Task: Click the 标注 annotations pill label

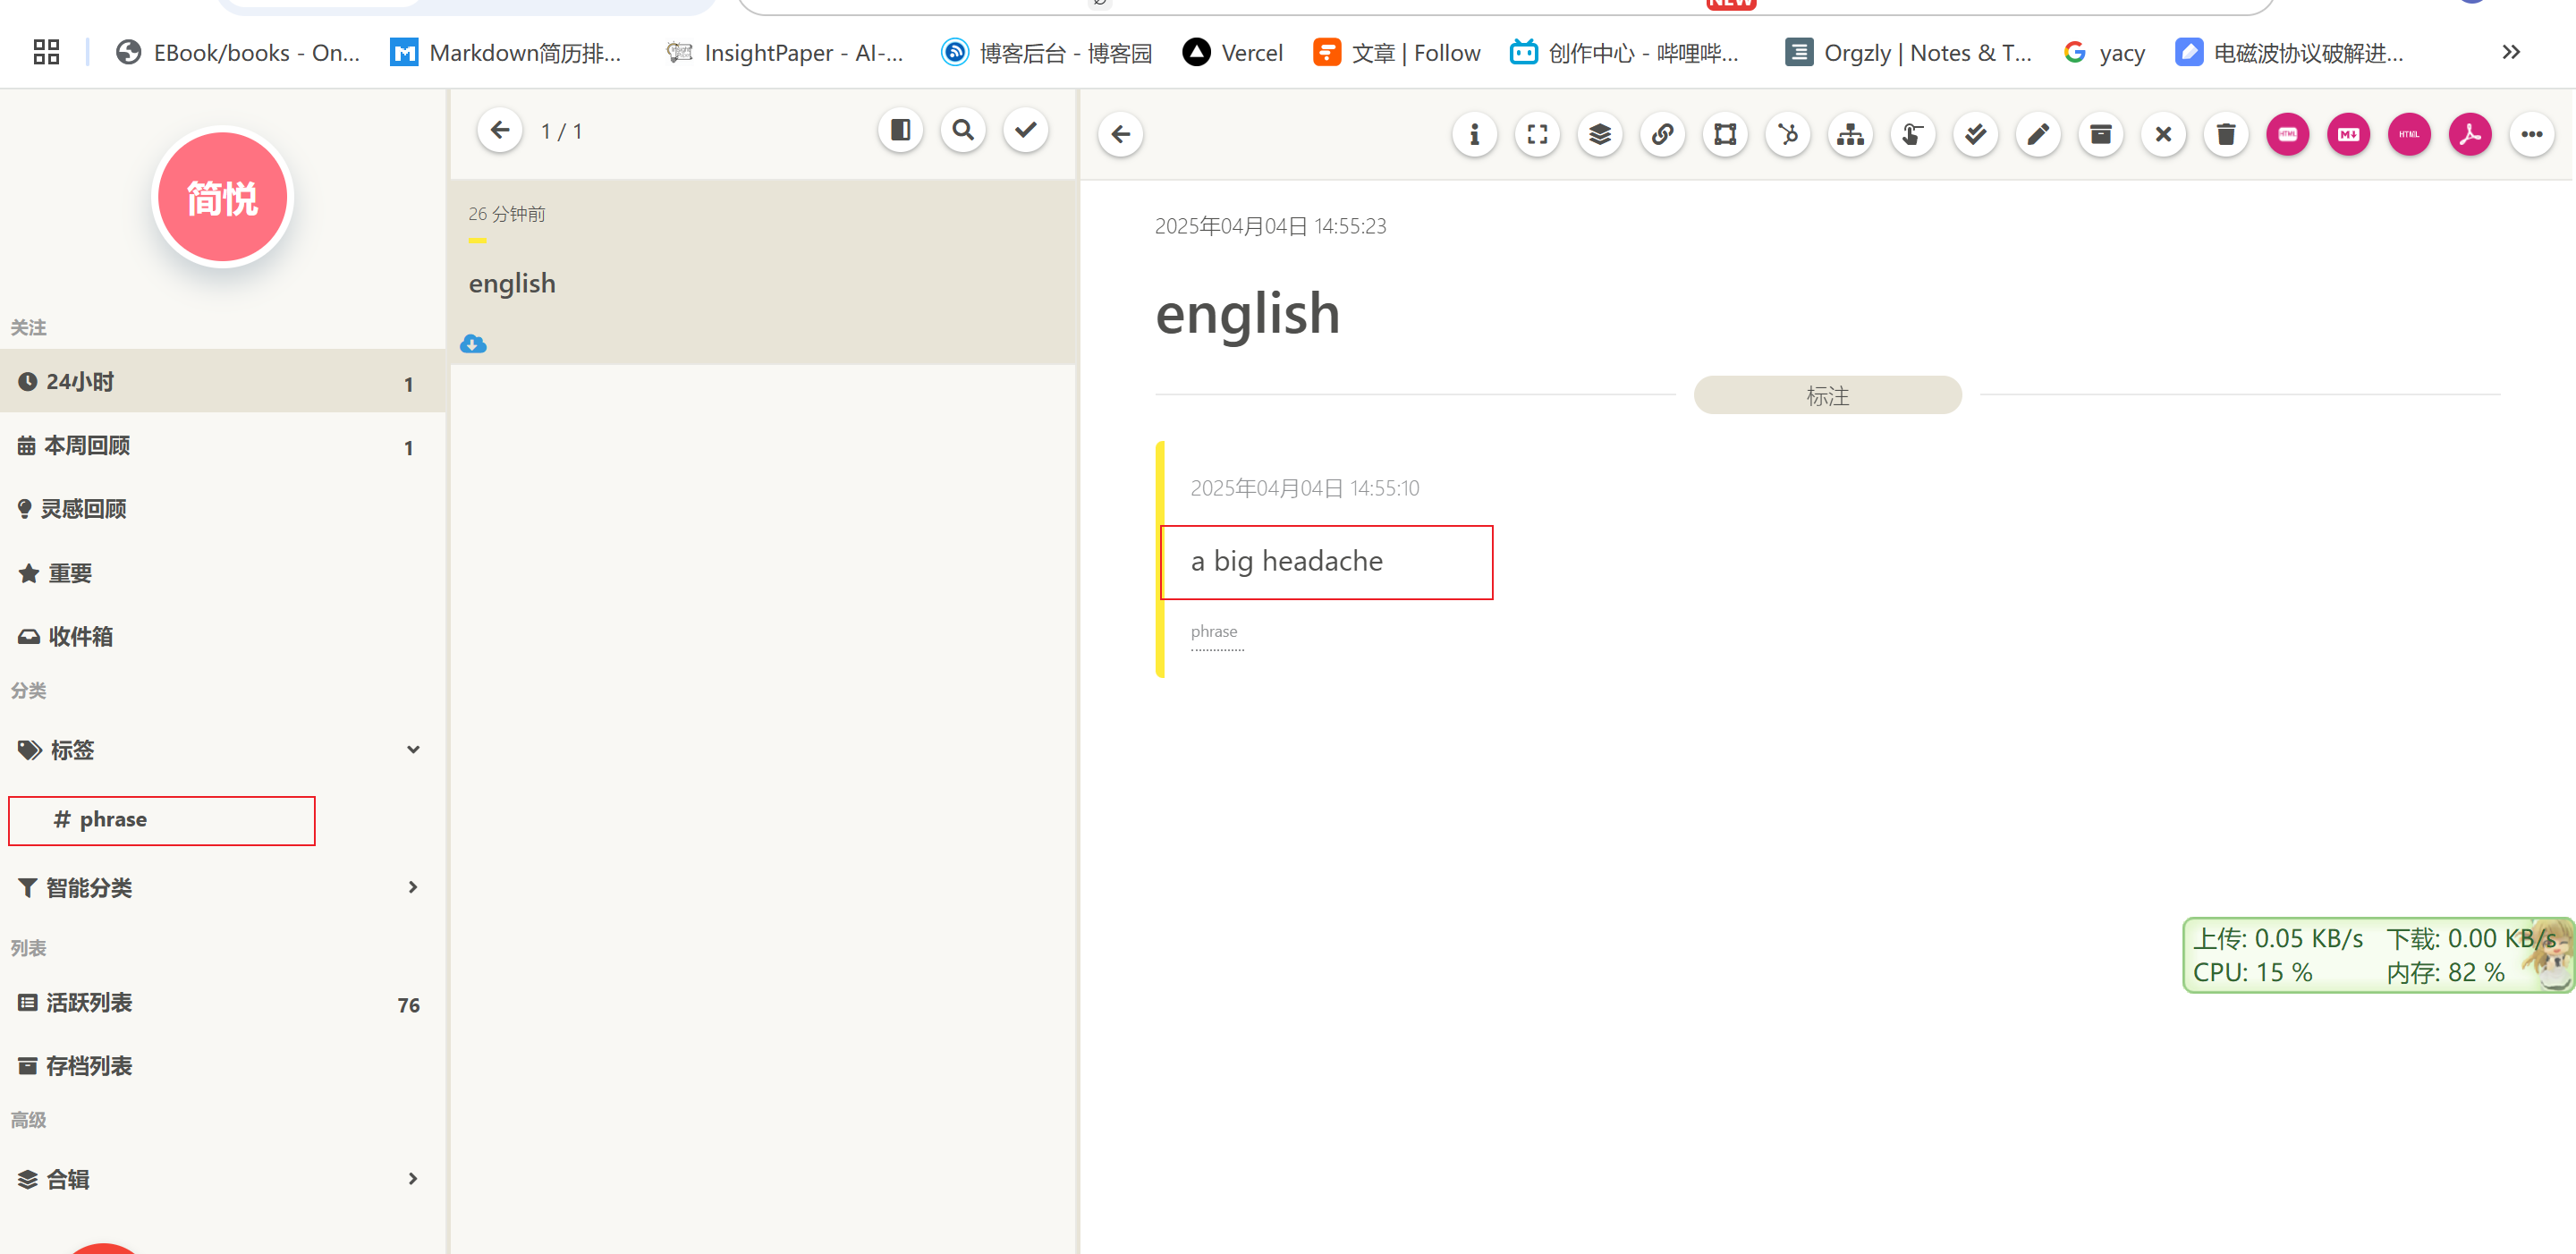Action: click(x=1827, y=396)
